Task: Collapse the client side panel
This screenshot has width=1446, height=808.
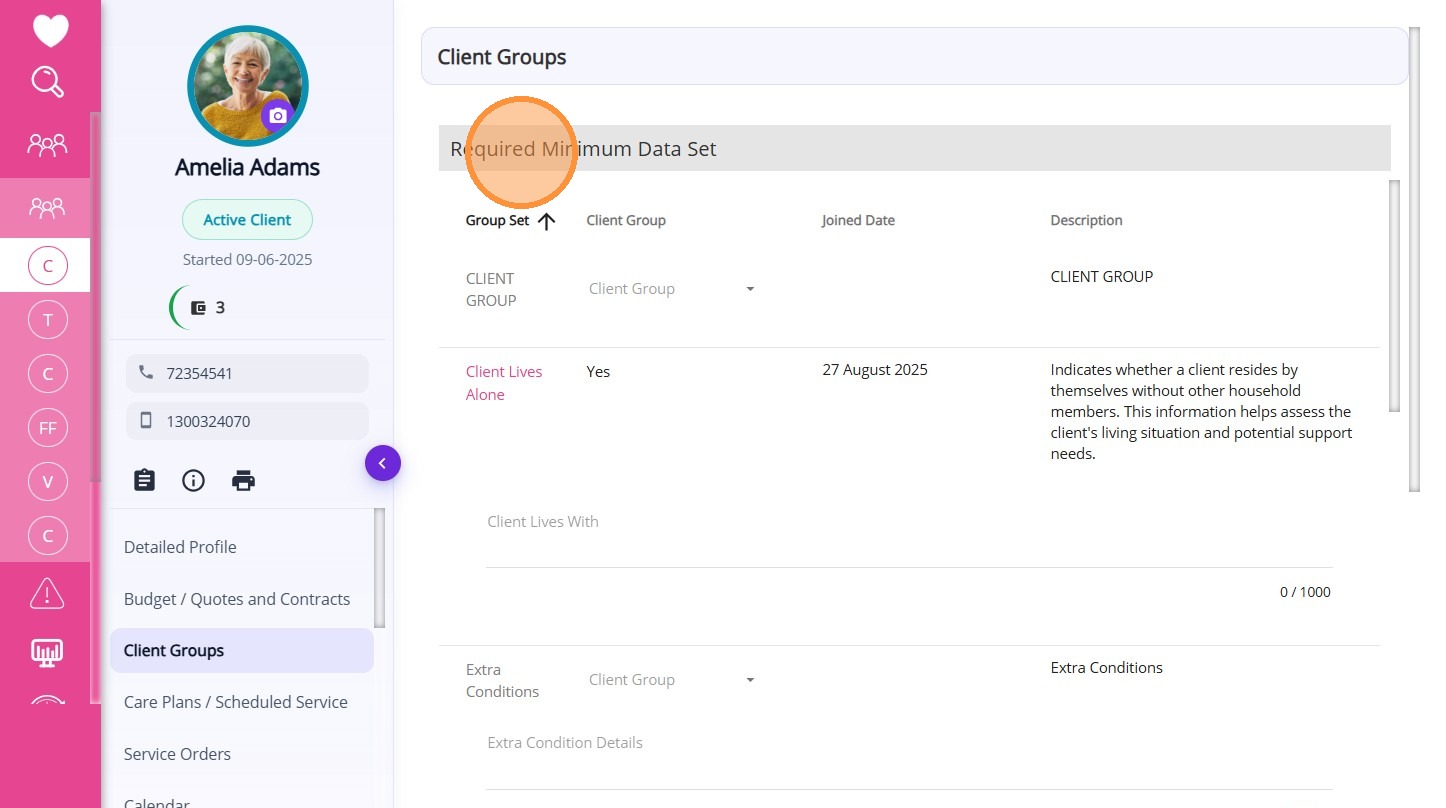Action: coord(382,463)
